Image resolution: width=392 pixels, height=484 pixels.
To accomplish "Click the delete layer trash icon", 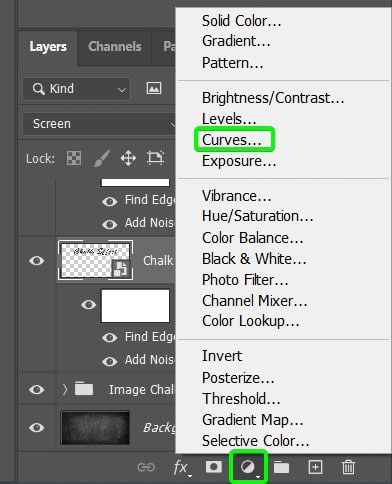I will click(x=348, y=467).
